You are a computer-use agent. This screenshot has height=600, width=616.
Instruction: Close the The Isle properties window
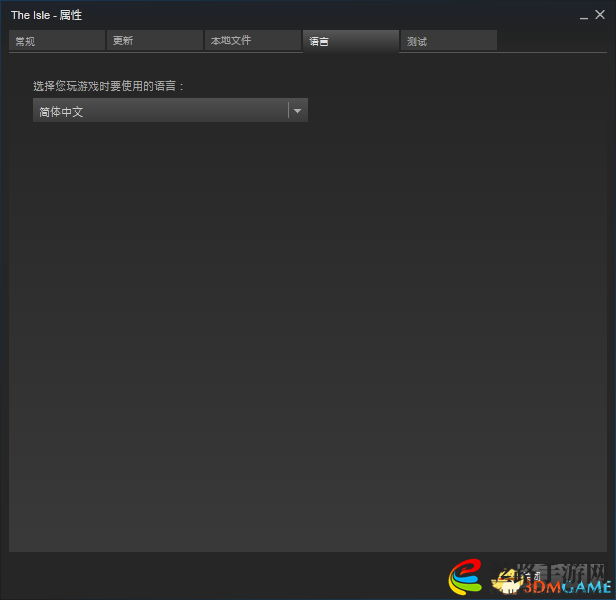point(600,15)
